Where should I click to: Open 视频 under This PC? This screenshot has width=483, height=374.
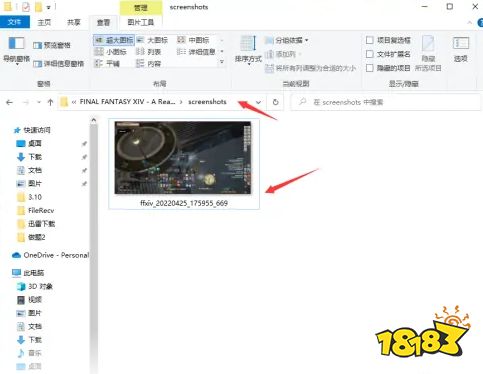(29, 300)
